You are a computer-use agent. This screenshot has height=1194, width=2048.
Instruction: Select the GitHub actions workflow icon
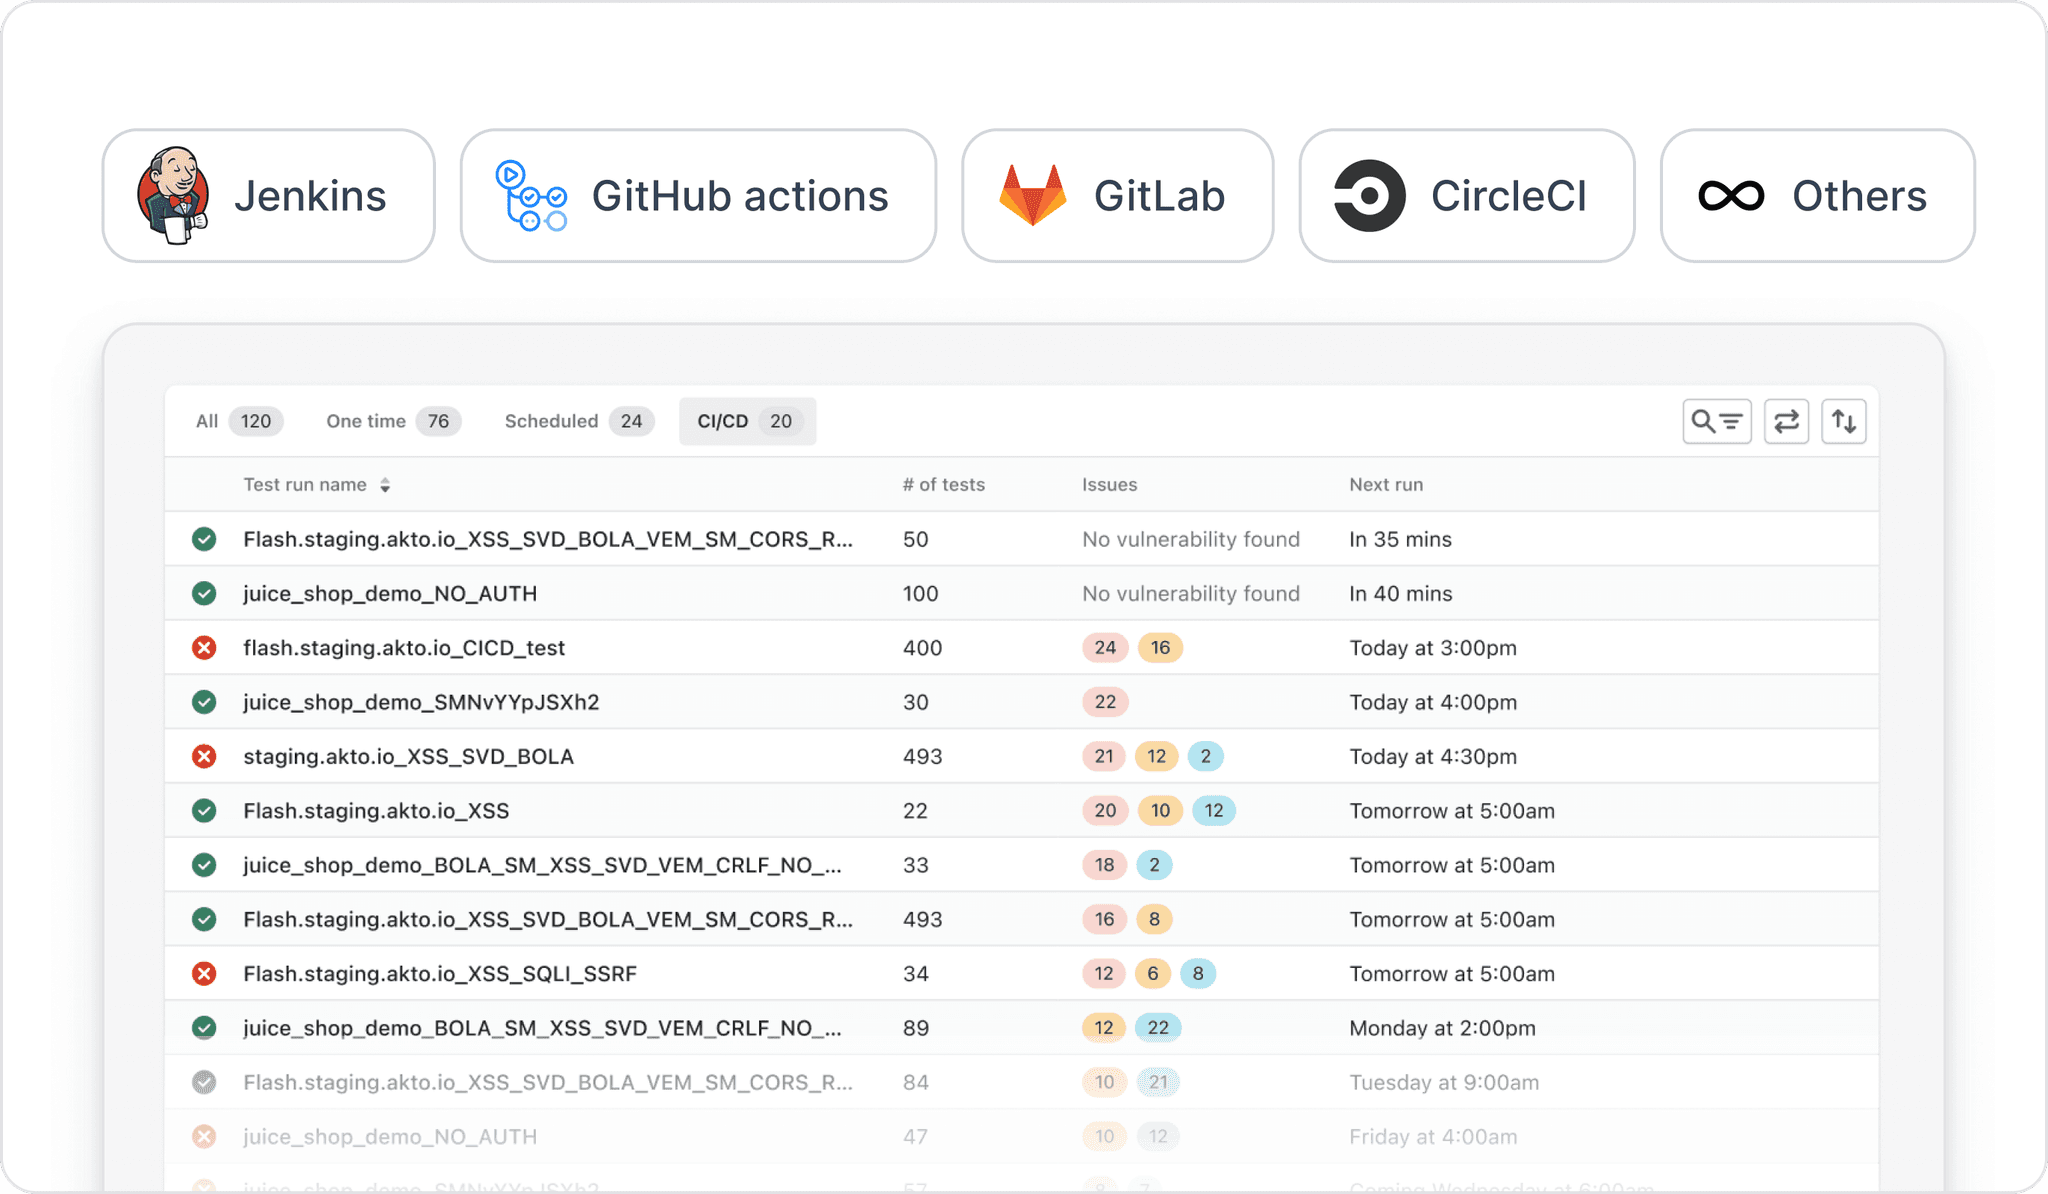[531, 196]
